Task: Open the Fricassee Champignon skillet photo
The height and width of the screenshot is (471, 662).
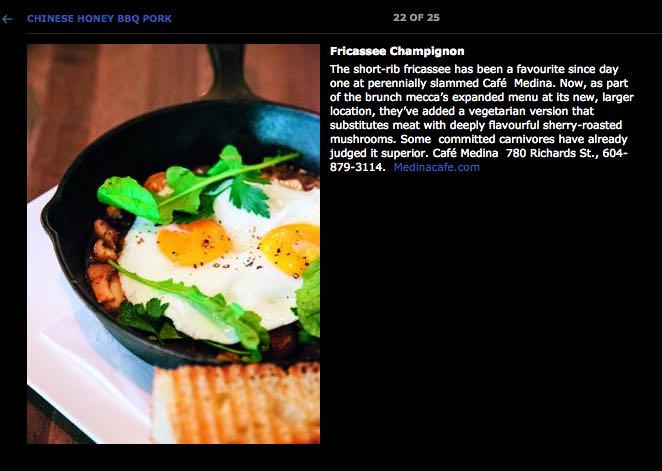Action: click(174, 244)
